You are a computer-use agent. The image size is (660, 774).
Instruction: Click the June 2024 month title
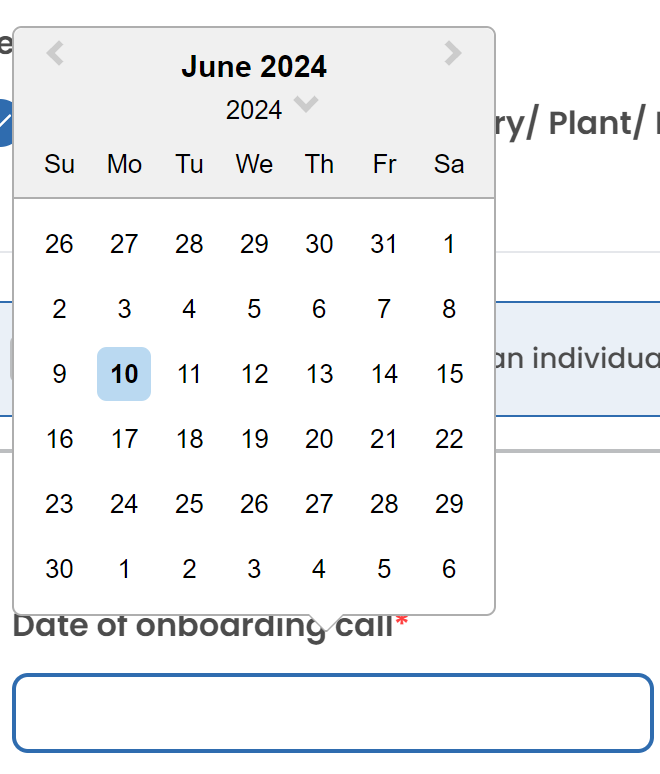pos(254,67)
